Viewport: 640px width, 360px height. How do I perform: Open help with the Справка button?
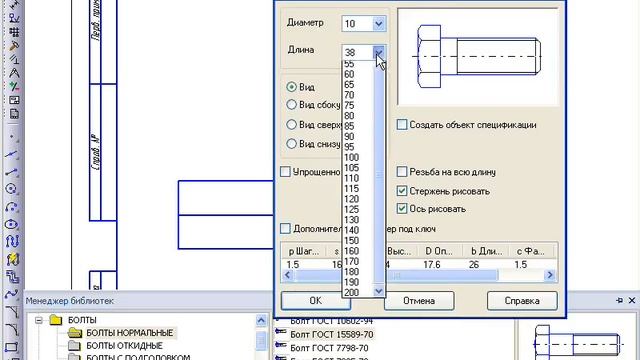click(522, 301)
